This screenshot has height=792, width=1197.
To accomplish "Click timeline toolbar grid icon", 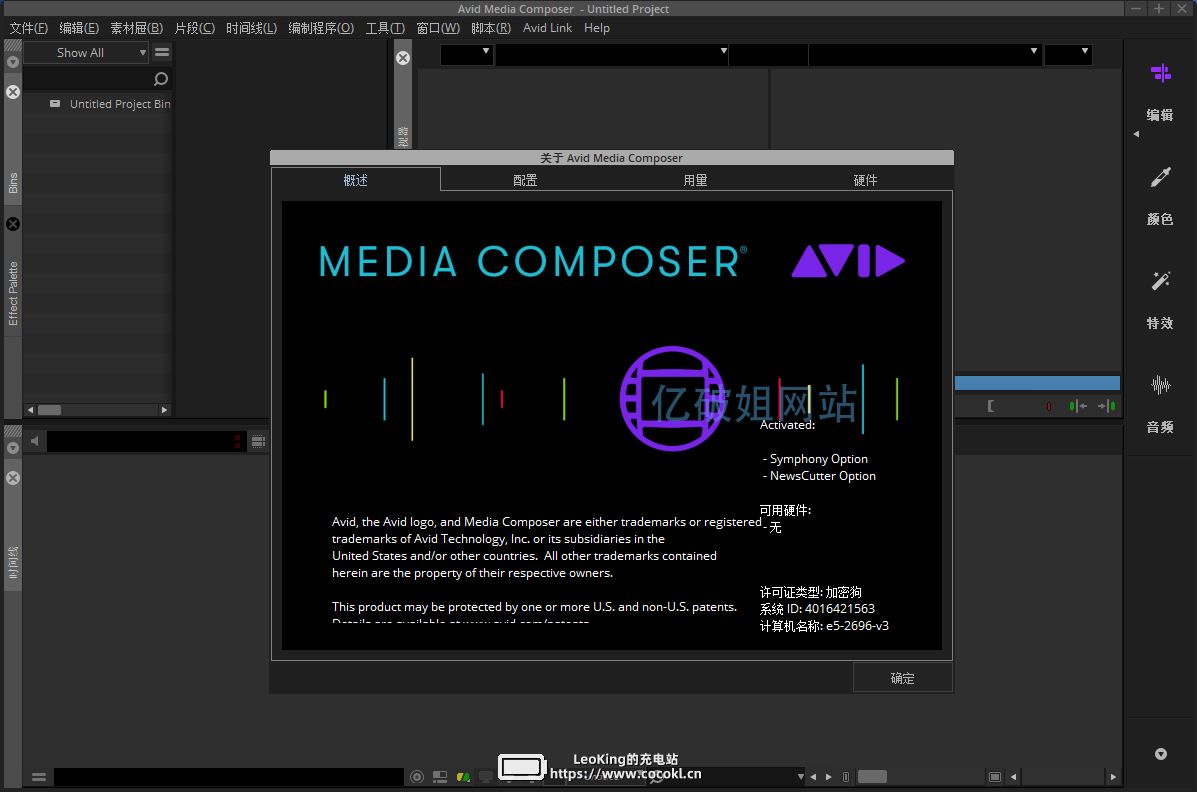I will click(258, 441).
